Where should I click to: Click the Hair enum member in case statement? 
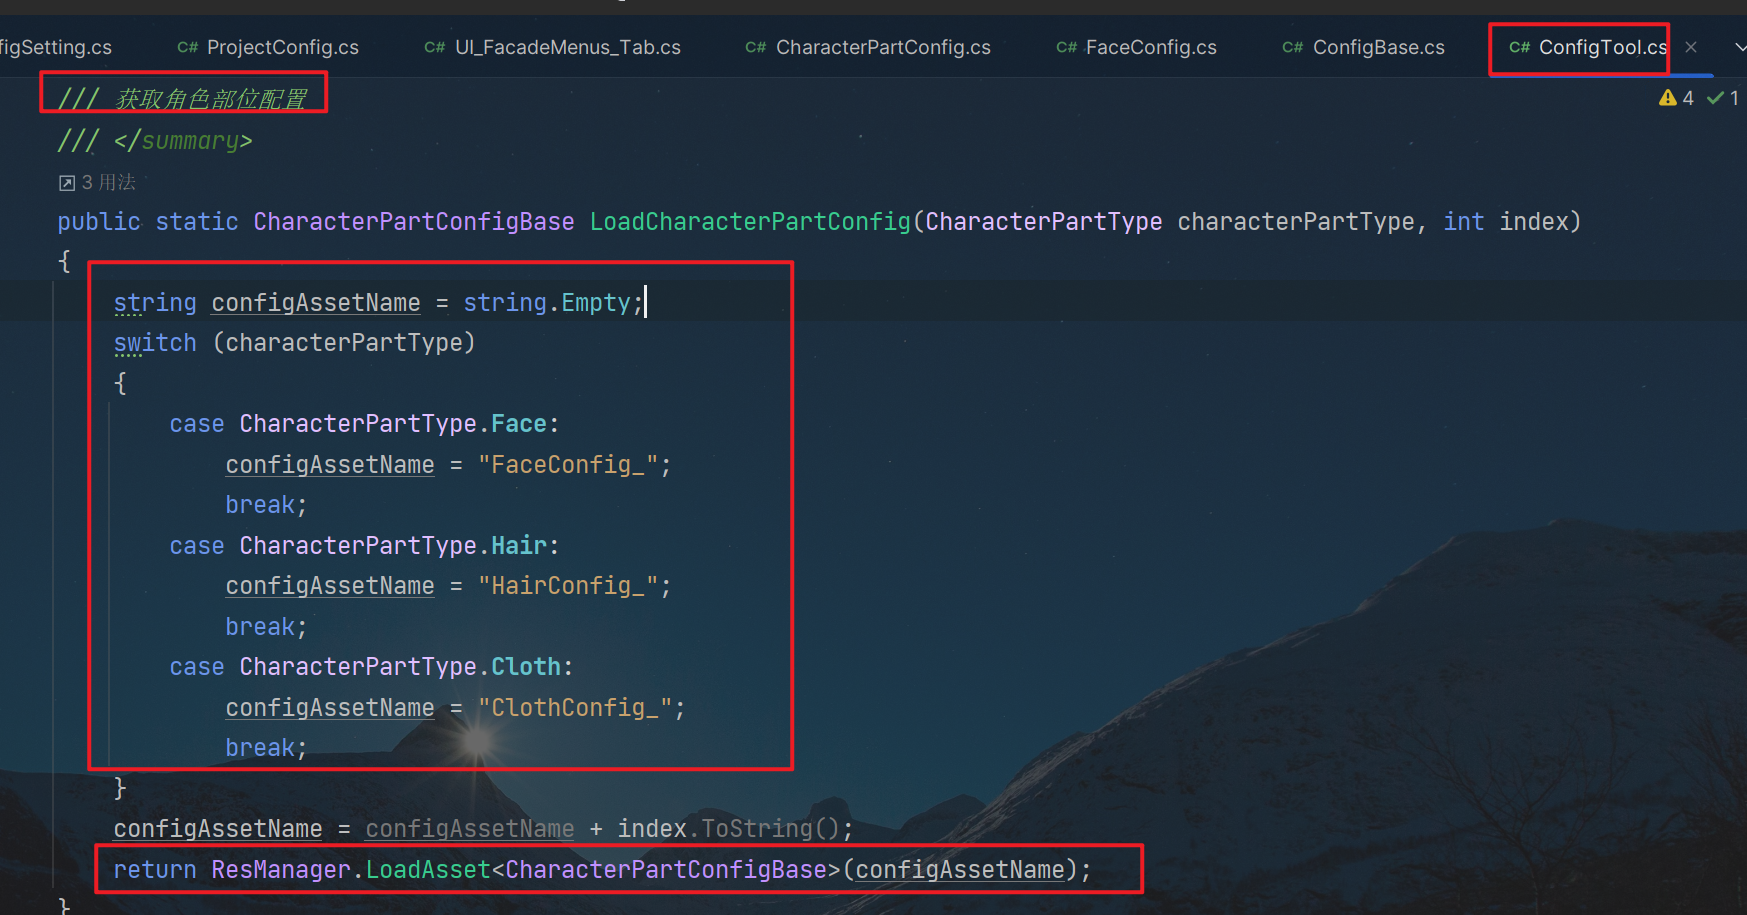518,546
